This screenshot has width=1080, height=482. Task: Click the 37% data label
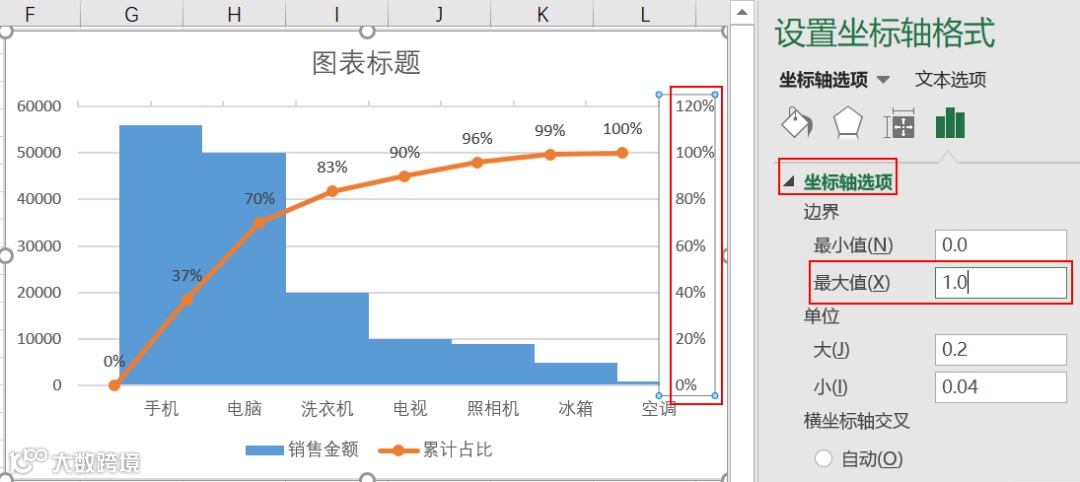(187, 276)
